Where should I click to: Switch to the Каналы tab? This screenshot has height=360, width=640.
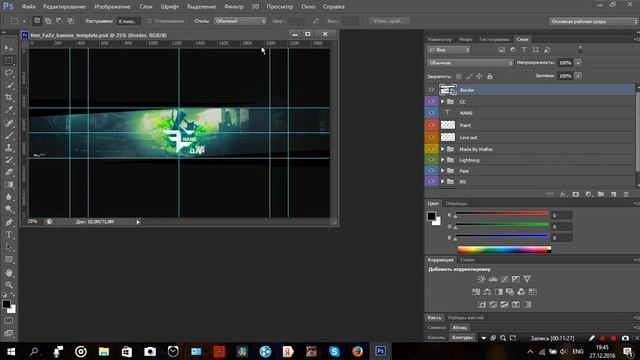click(x=436, y=338)
